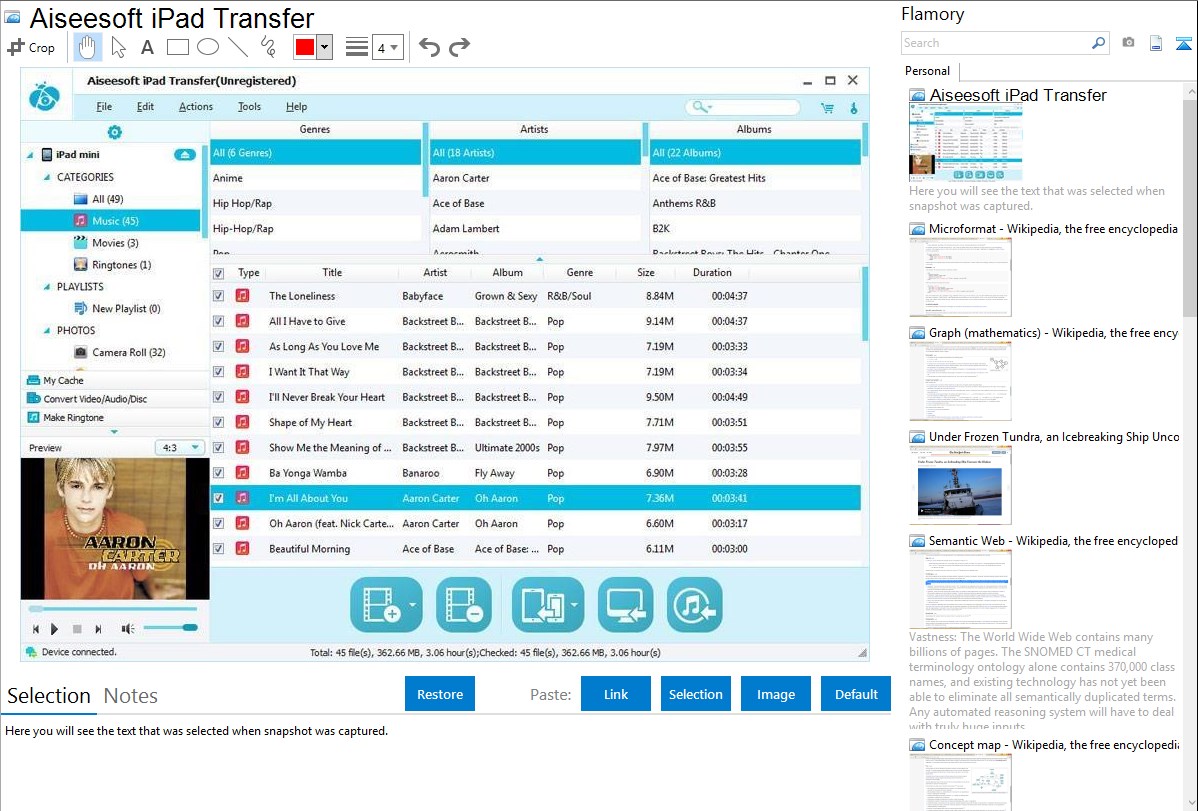Choose the arrow pointer tool
The image size is (1198, 811).
pyautogui.click(x=118, y=47)
